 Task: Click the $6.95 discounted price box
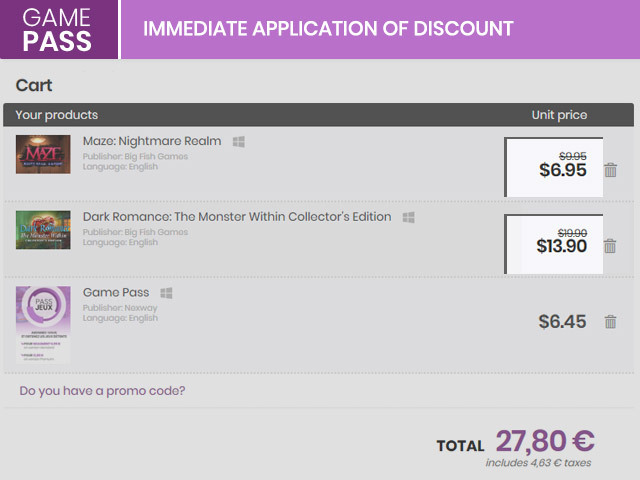555,167
